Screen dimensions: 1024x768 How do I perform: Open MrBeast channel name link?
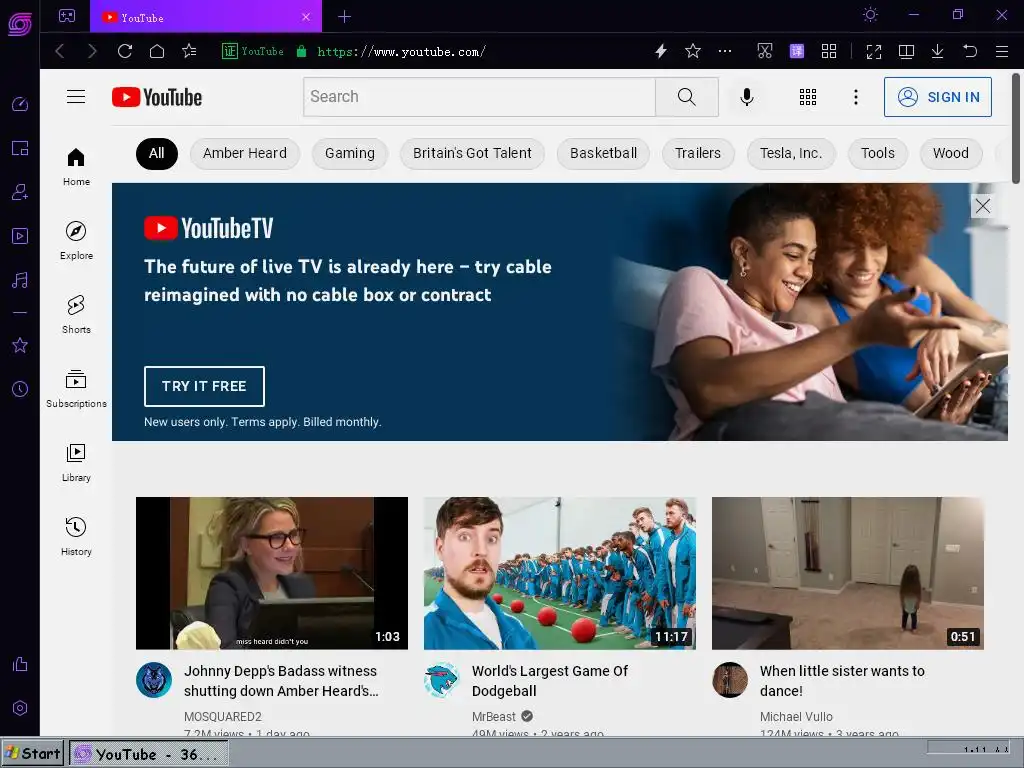point(494,716)
